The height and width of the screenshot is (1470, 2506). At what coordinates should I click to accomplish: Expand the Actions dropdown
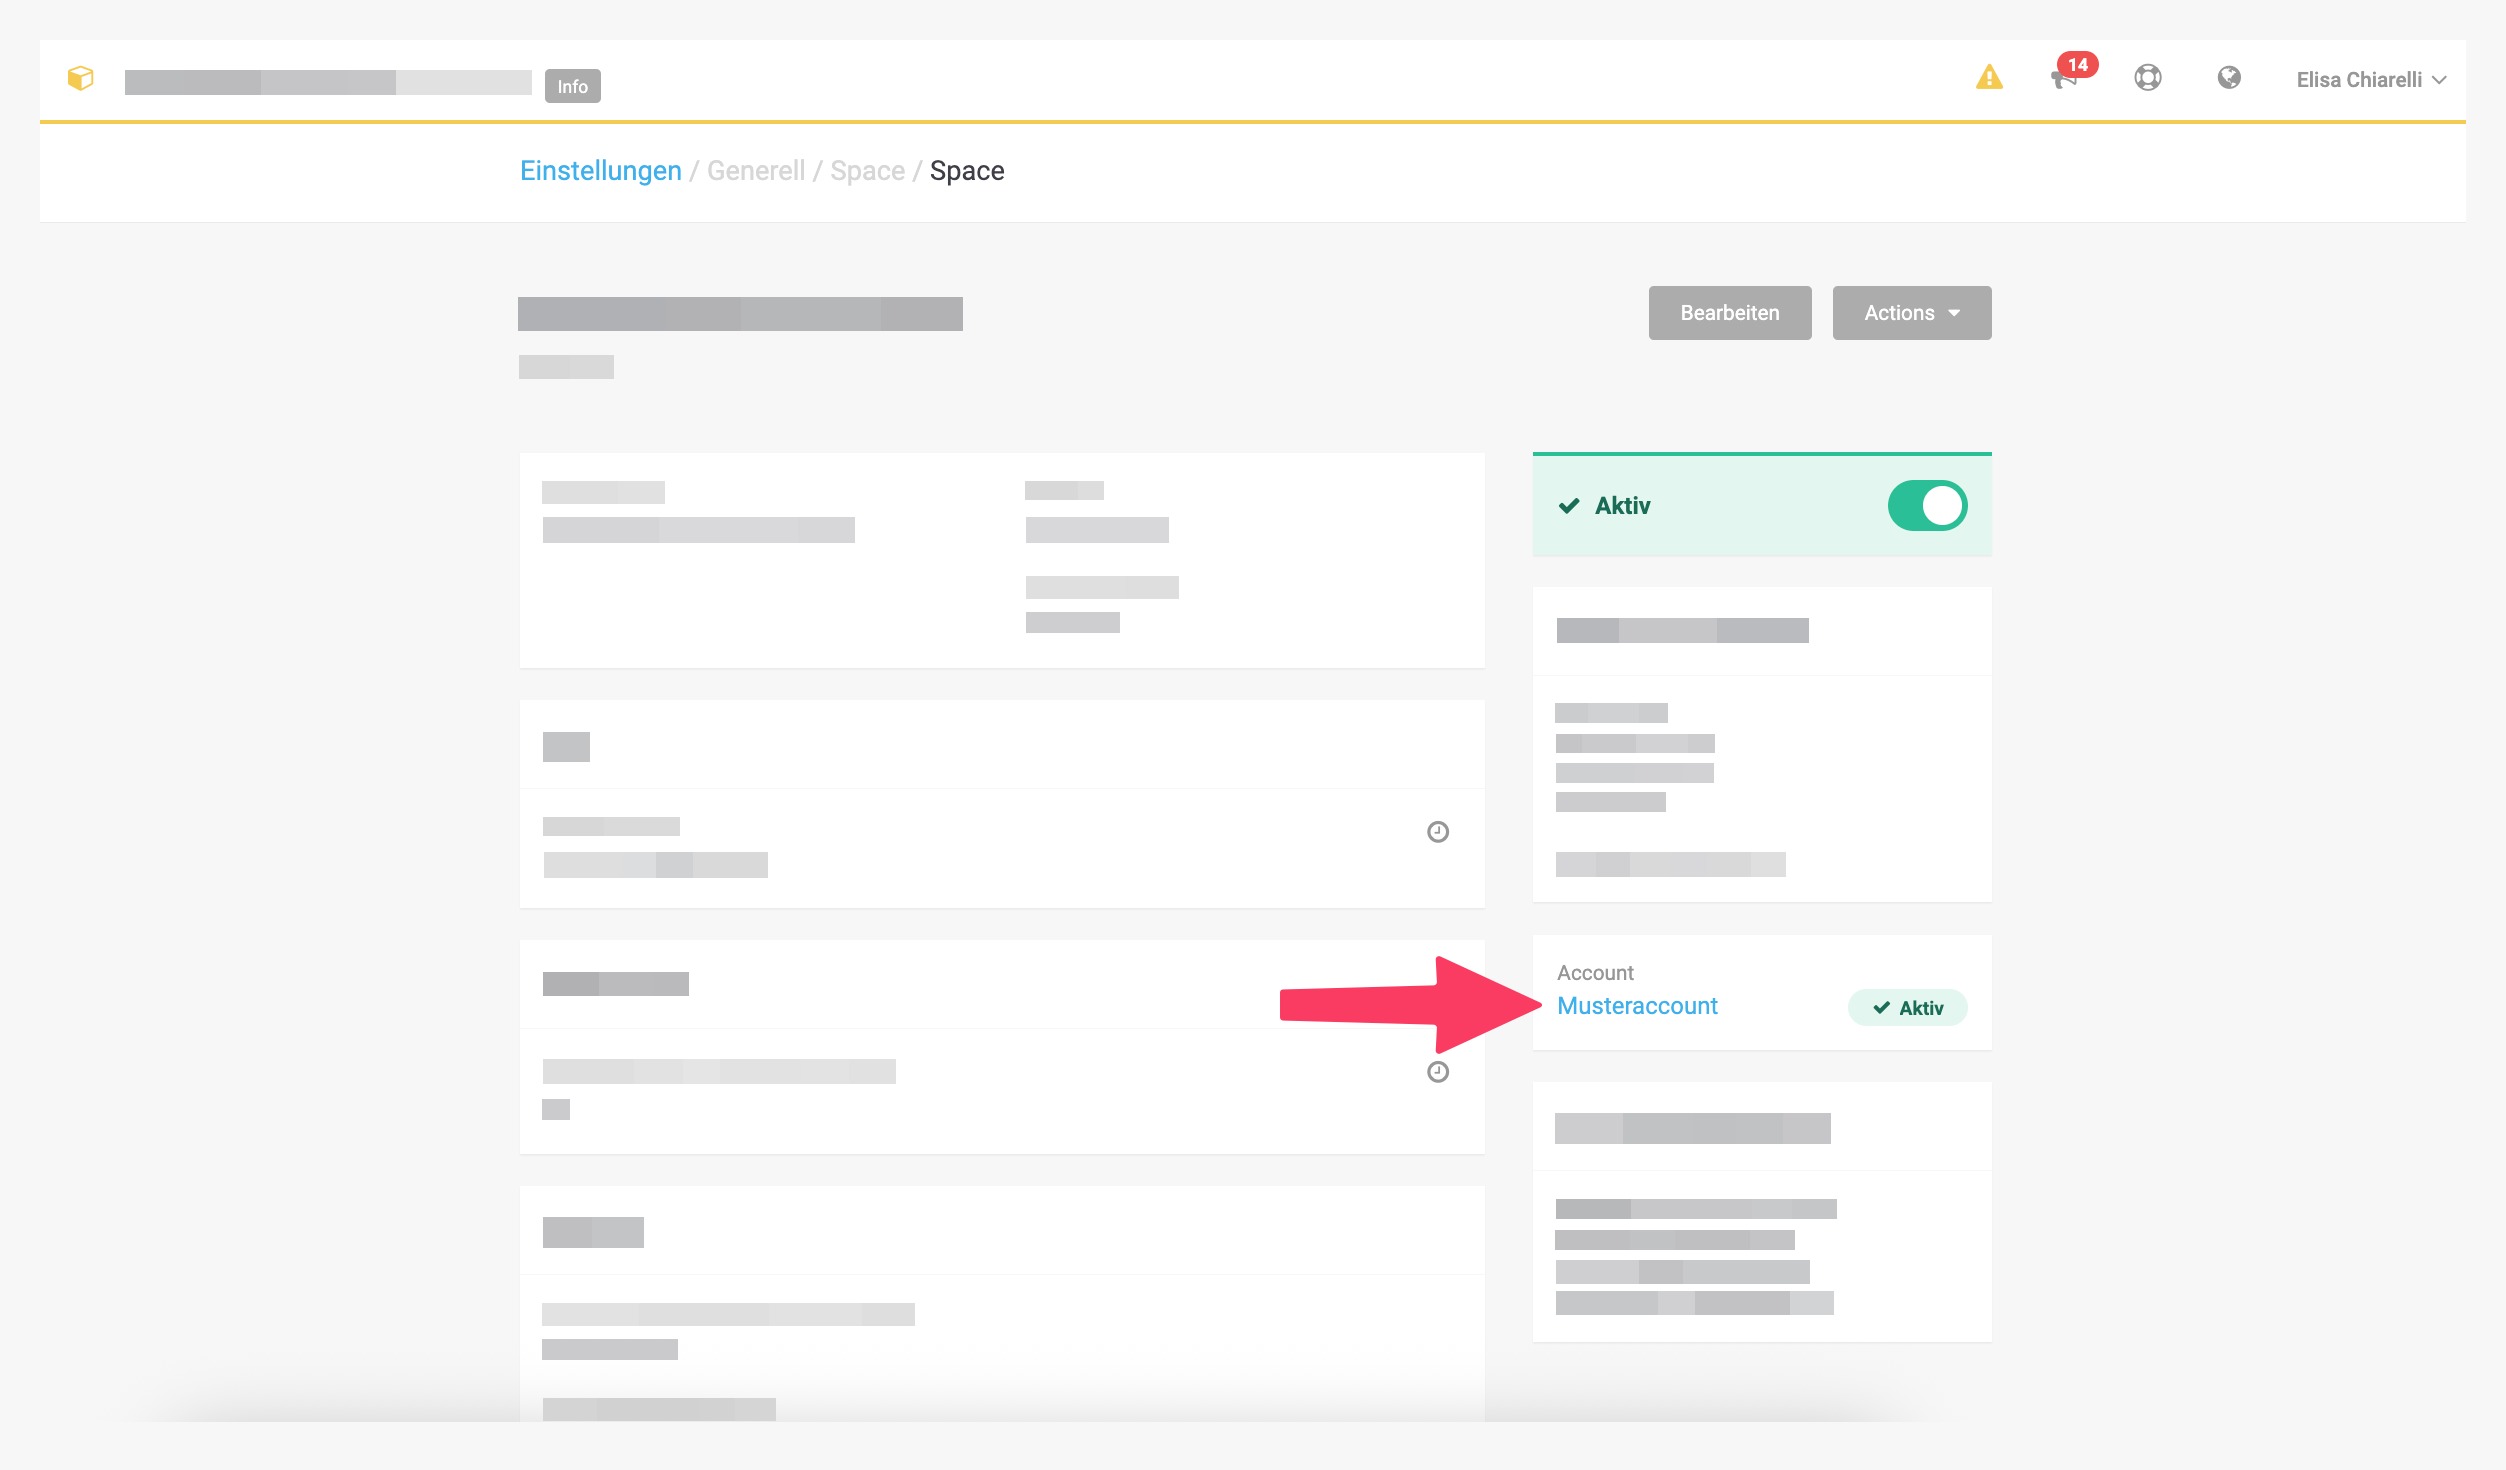click(1912, 313)
